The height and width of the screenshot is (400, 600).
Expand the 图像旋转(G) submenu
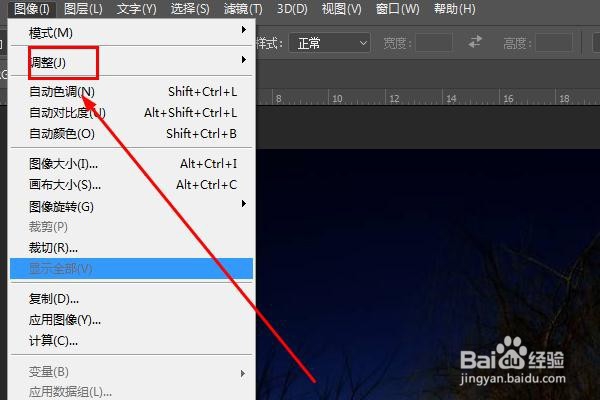131,207
